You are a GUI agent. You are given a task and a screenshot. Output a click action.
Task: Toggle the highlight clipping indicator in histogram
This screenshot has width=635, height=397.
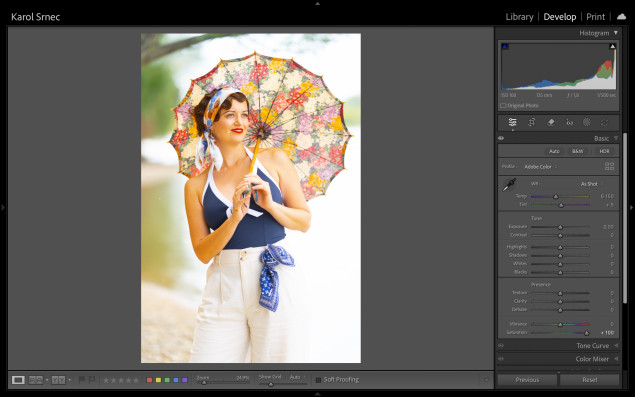(612, 47)
